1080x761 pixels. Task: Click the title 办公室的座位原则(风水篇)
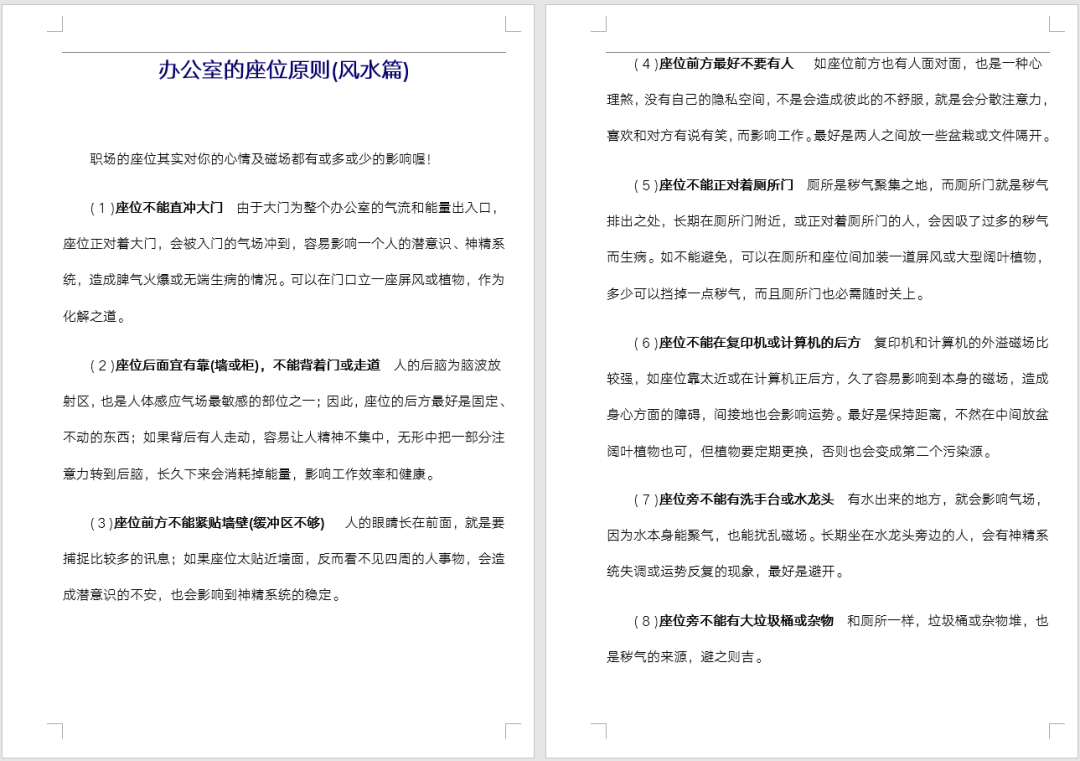coord(284,70)
